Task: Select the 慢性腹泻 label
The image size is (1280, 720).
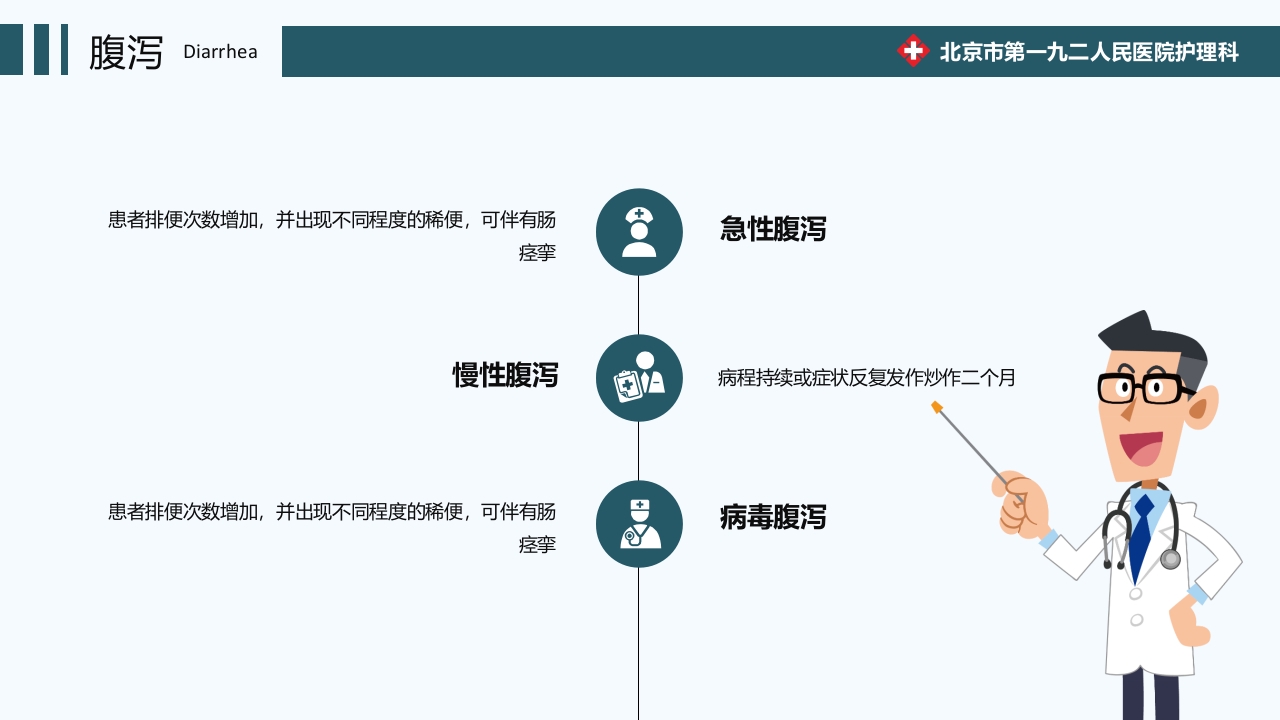Action: (x=506, y=377)
